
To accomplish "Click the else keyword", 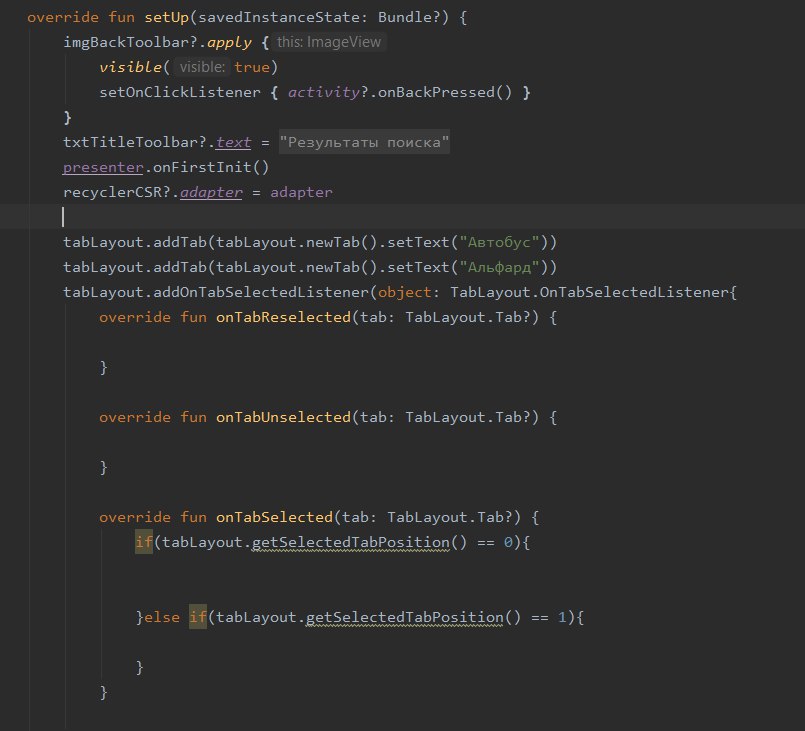I will click(x=162, y=617).
